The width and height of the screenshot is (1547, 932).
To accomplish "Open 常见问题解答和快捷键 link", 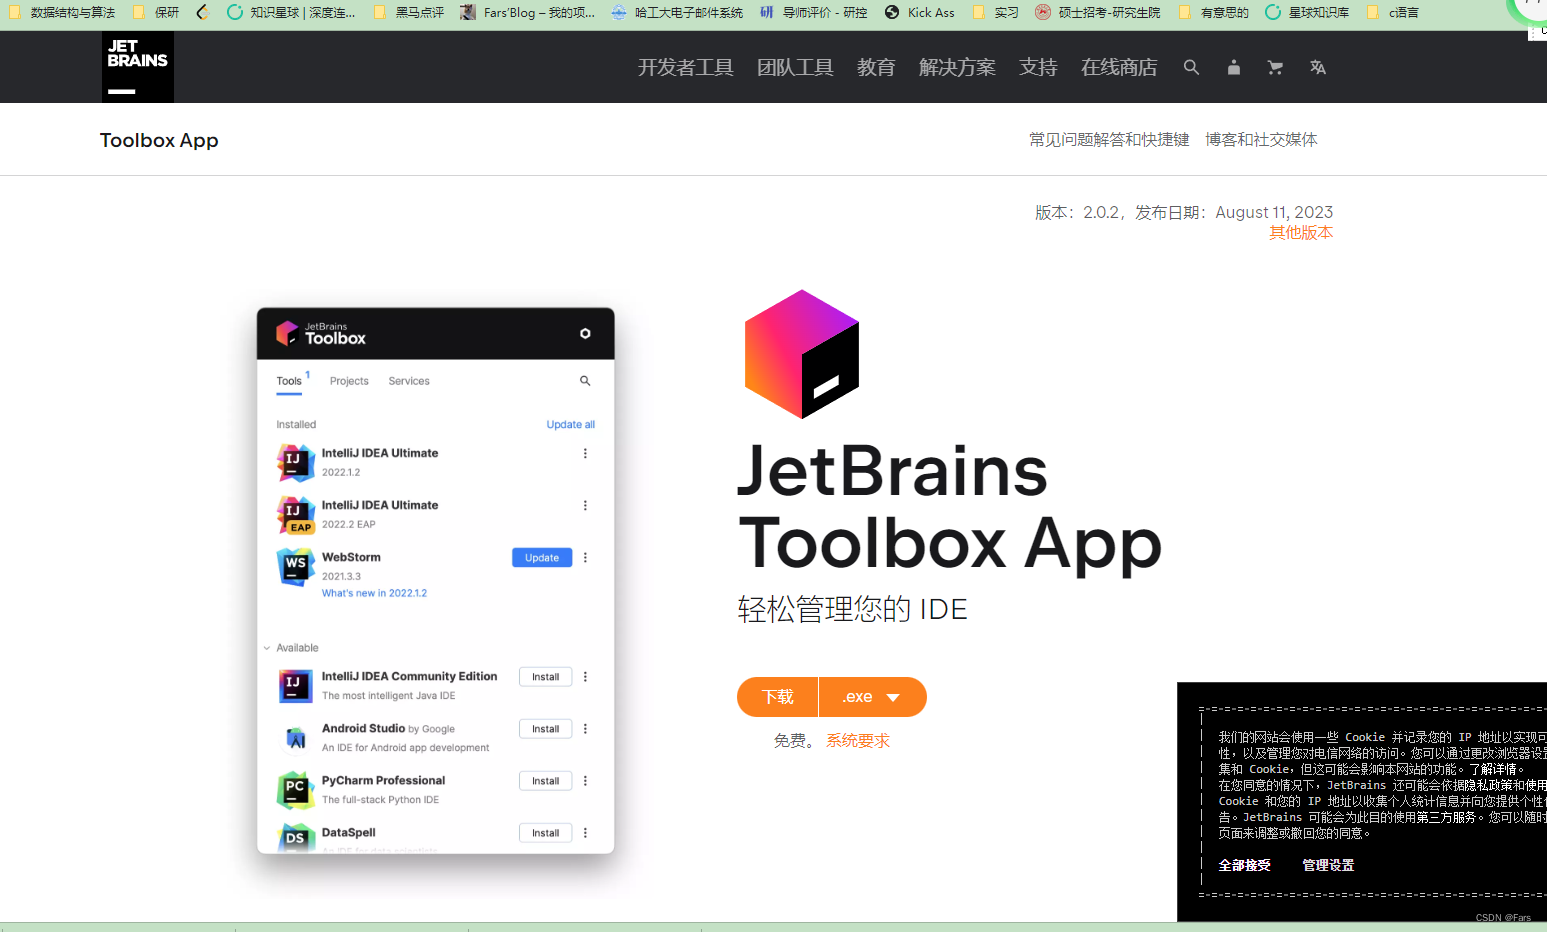I will click(1109, 140).
